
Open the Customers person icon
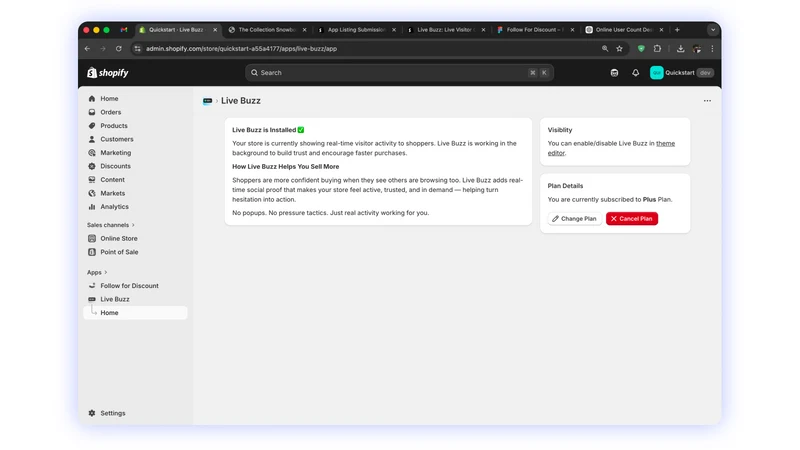(x=92, y=139)
